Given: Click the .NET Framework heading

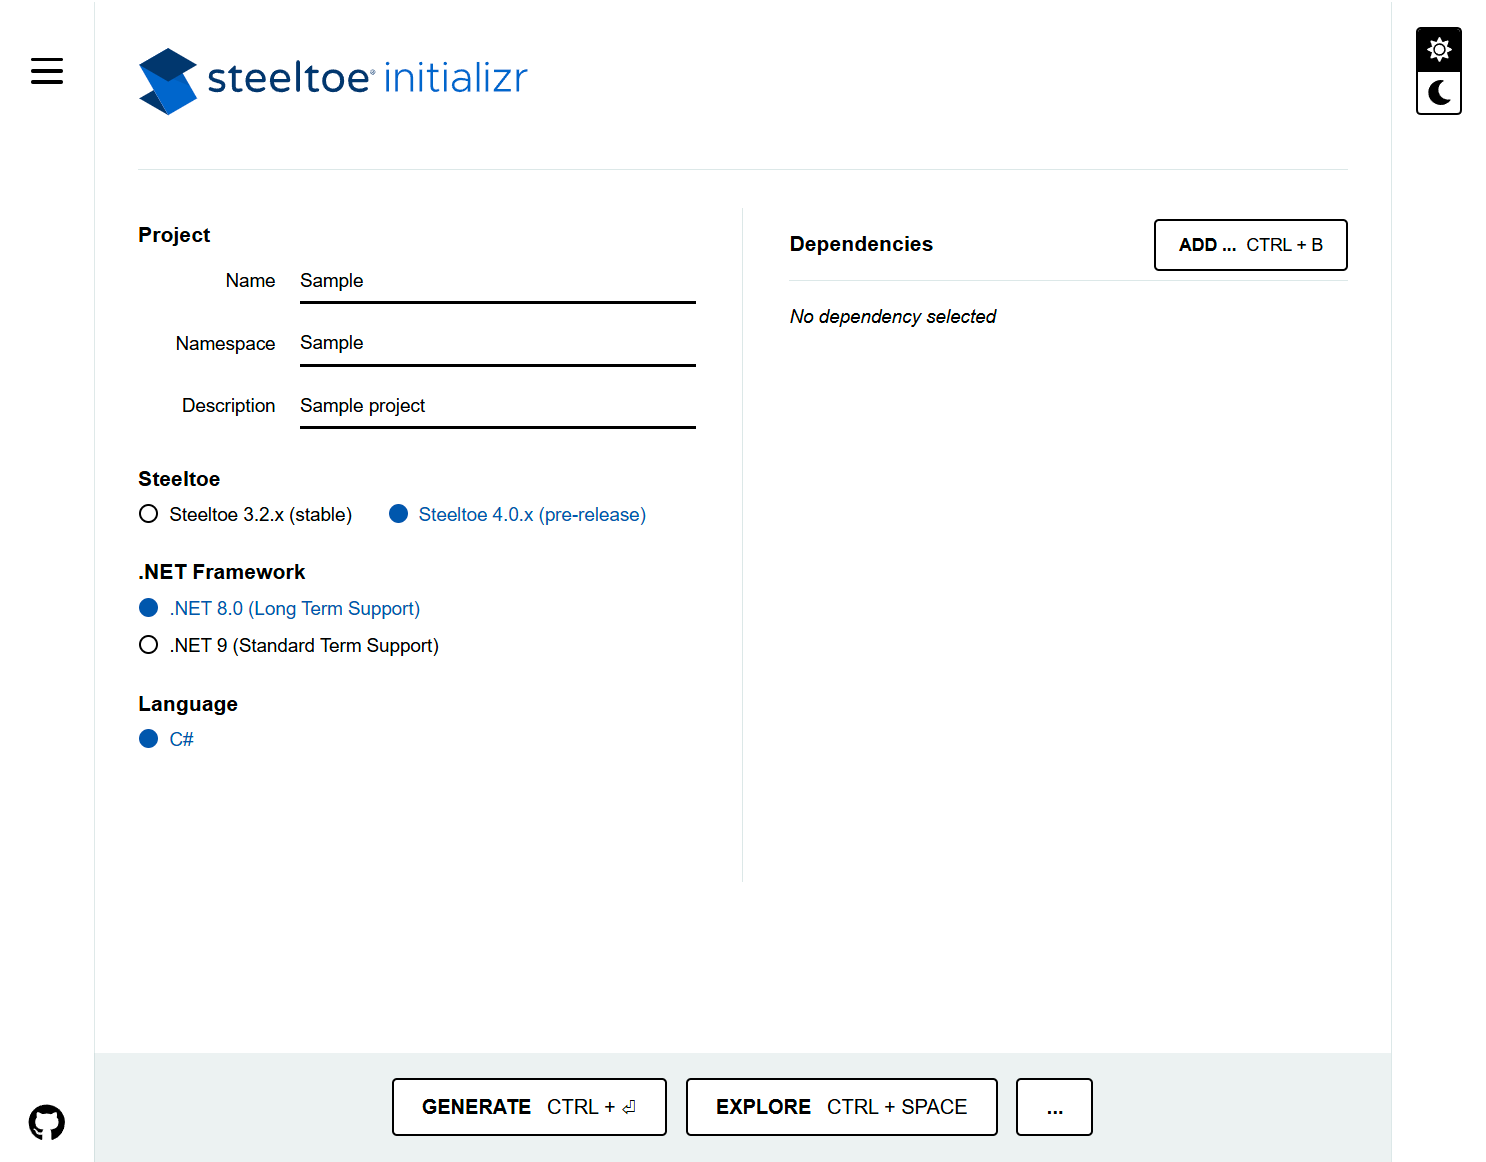Looking at the screenshot, I should pyautogui.click(x=222, y=572).
